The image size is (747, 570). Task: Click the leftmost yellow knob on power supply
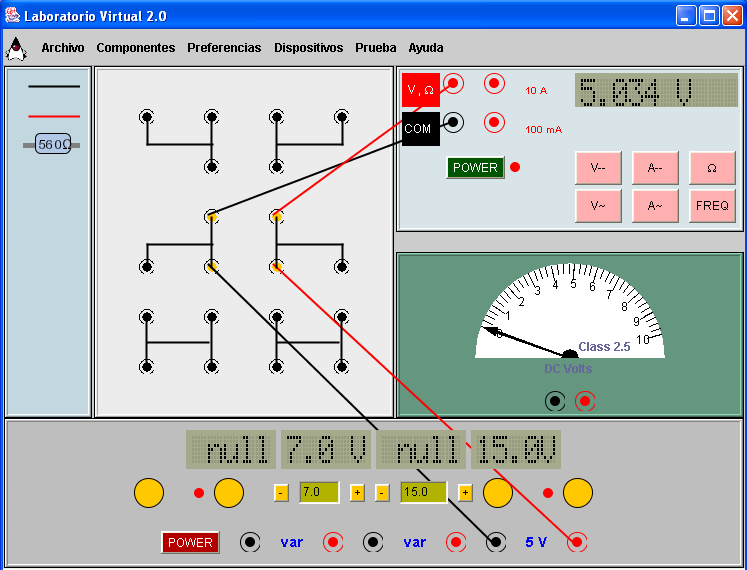click(149, 492)
